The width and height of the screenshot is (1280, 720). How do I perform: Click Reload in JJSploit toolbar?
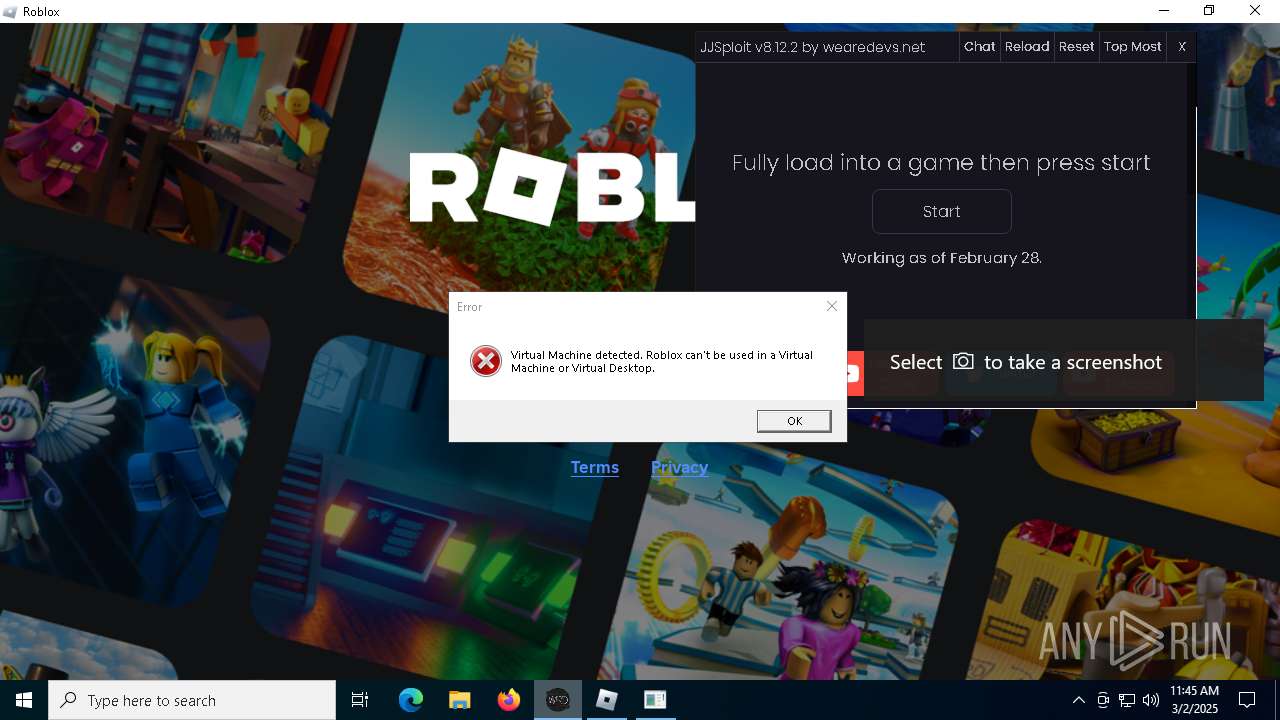coord(1027,47)
